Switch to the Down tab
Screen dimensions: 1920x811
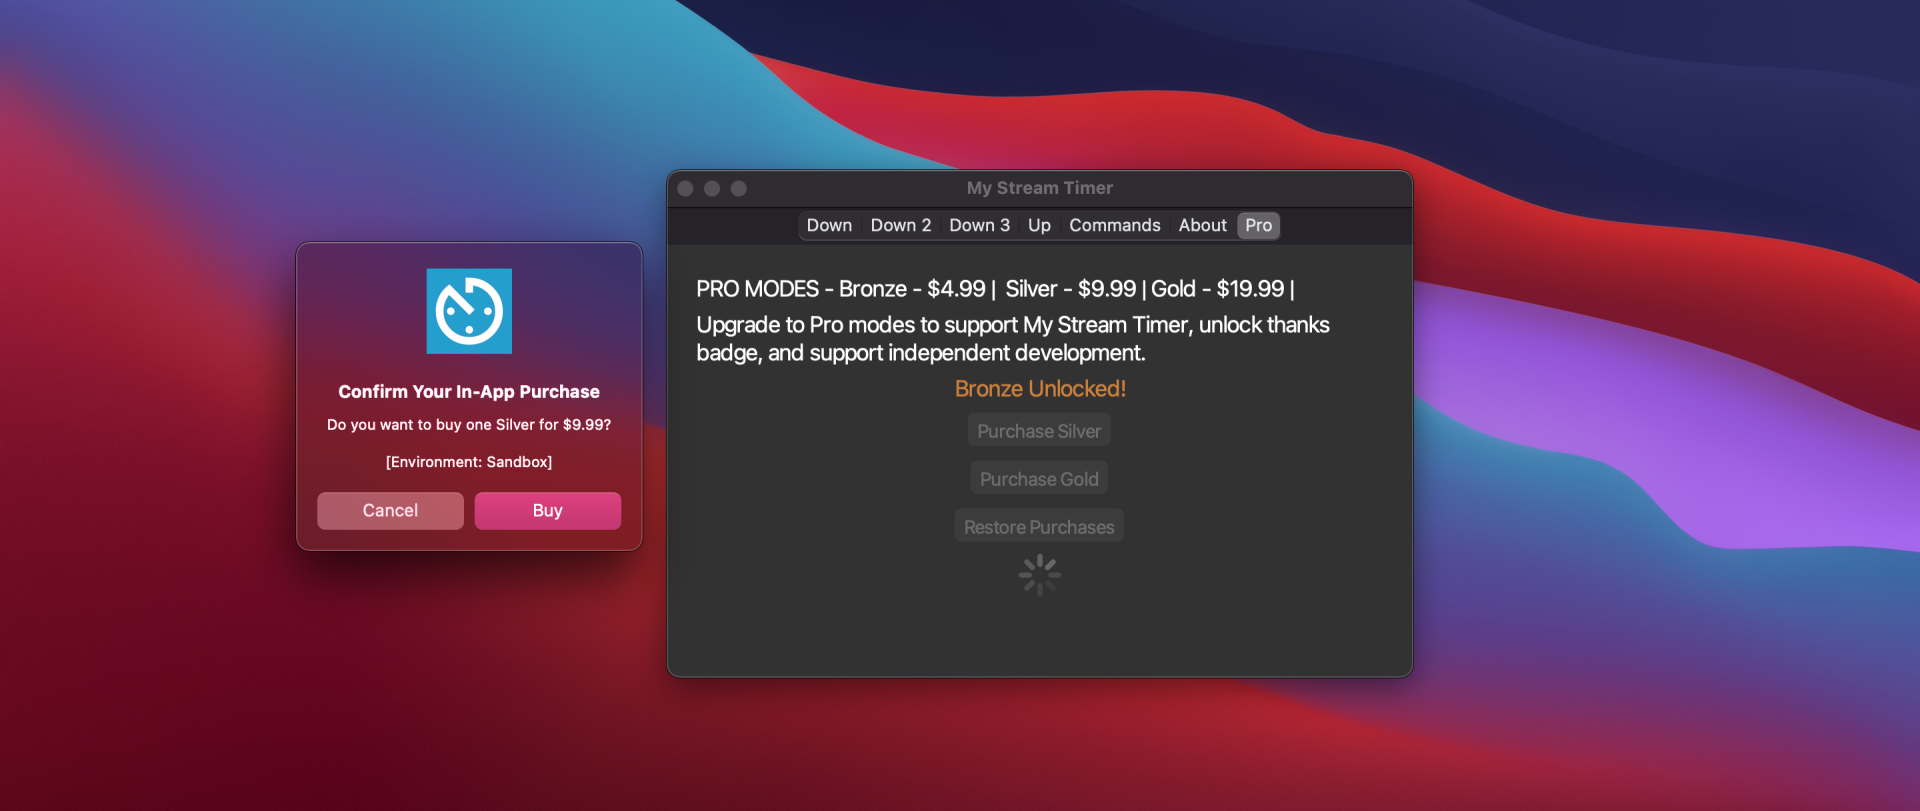(x=829, y=226)
